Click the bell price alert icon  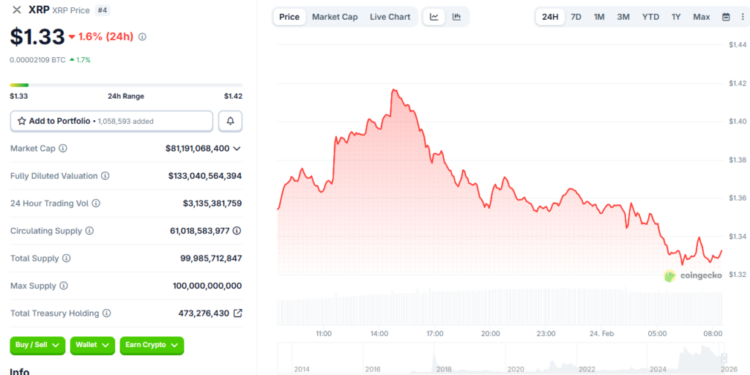point(231,121)
